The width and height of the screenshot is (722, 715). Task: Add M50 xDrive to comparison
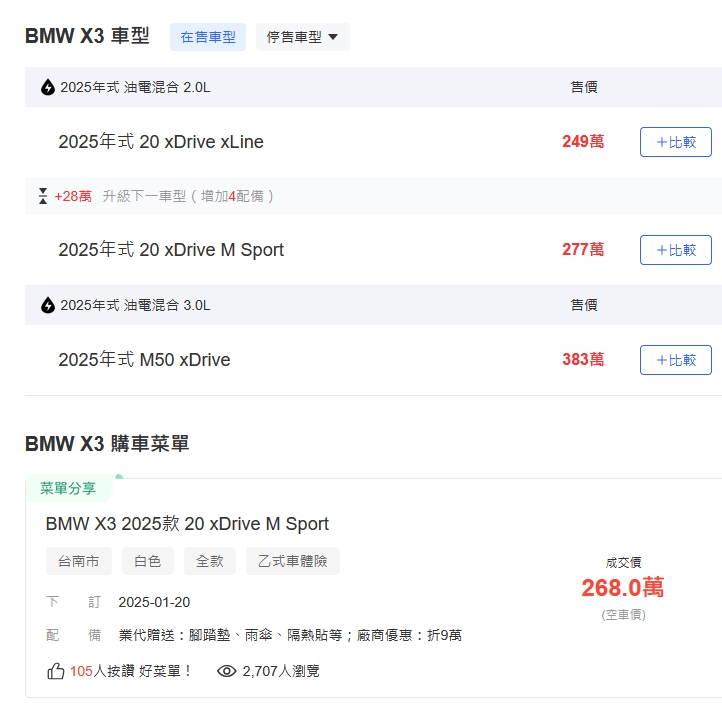(x=675, y=360)
